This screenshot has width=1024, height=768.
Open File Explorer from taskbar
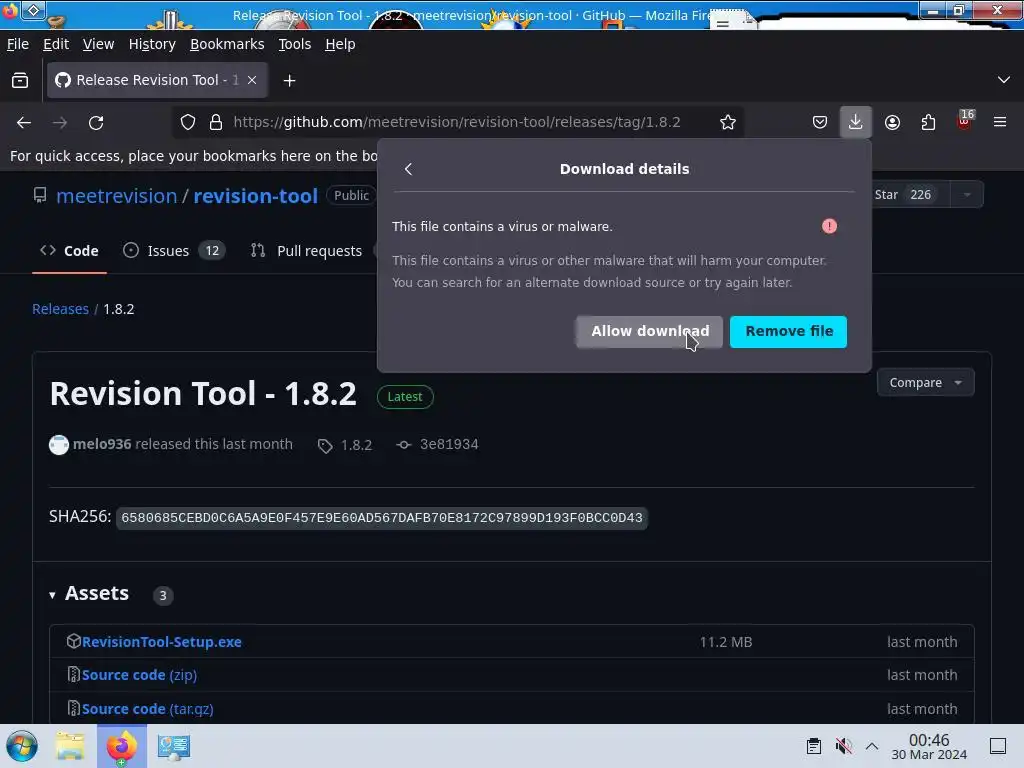[70, 746]
